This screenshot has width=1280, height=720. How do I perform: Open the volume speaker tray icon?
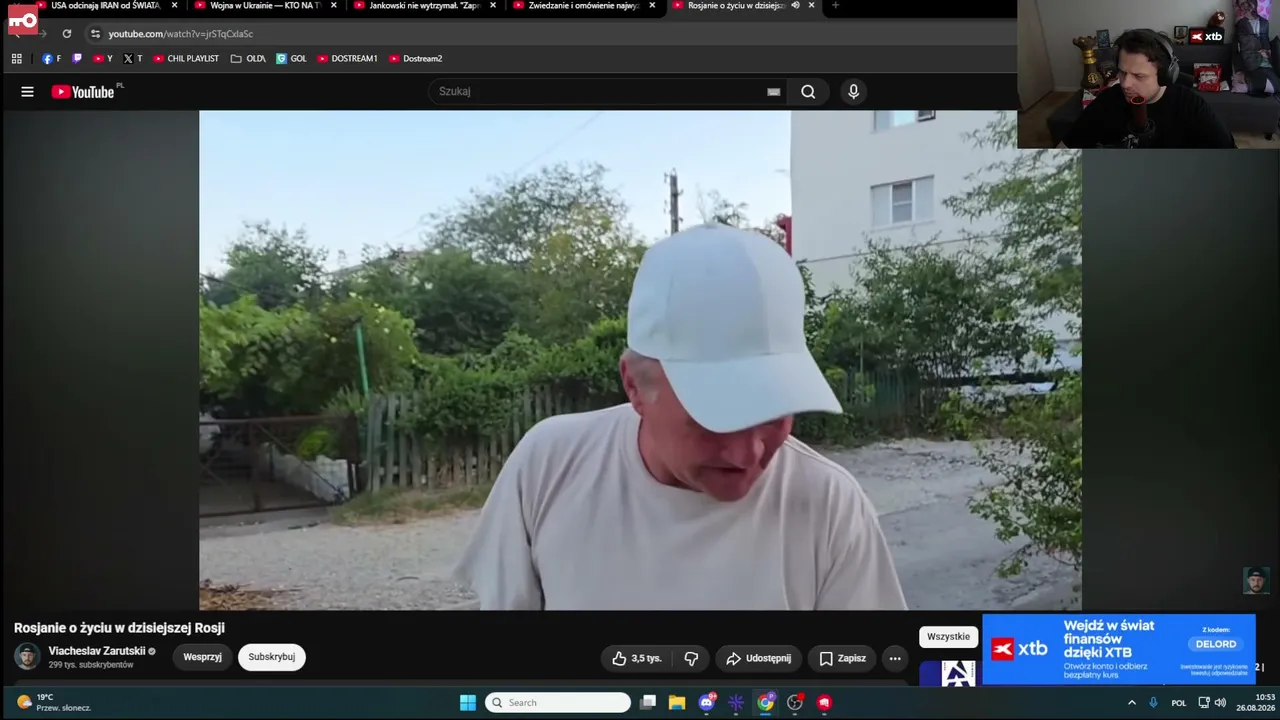click(x=1220, y=703)
